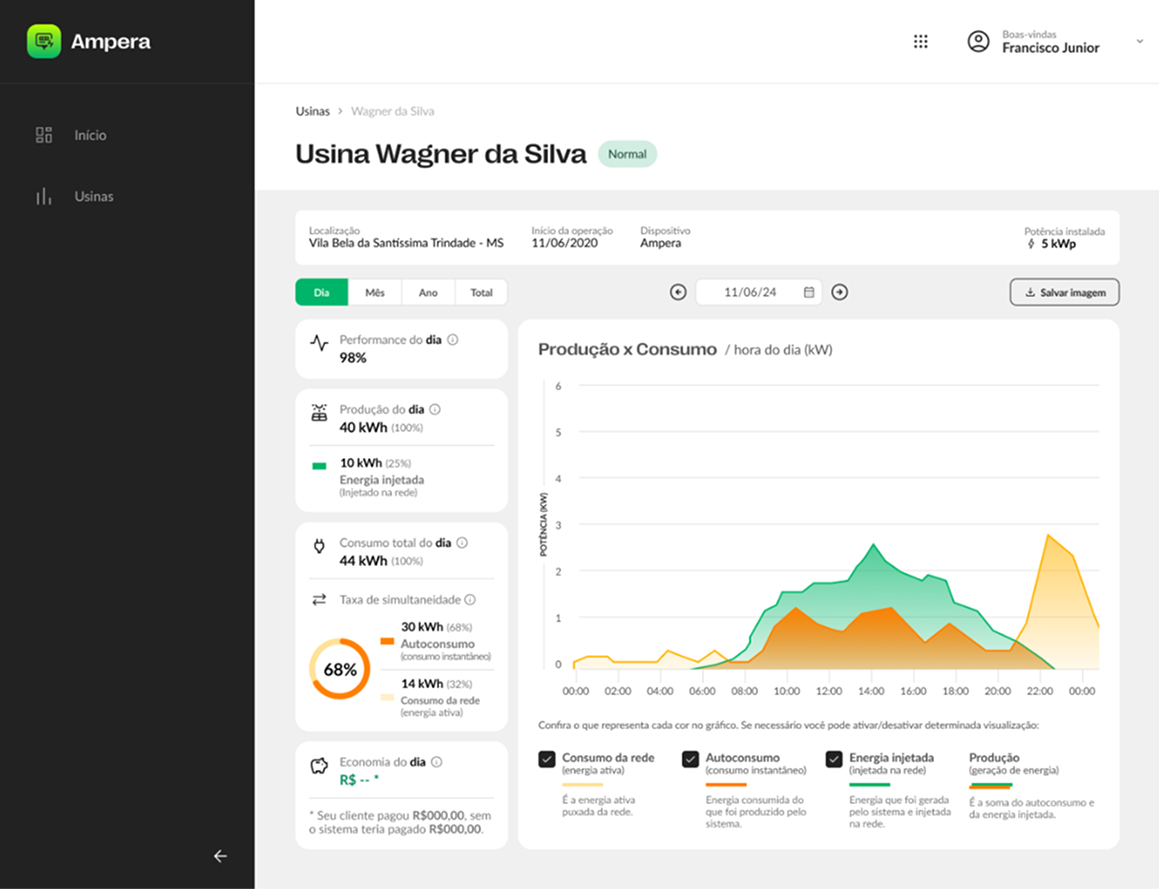The height and width of the screenshot is (889, 1159).
Task: Advance to next date with right arrow
Action: pos(840,292)
